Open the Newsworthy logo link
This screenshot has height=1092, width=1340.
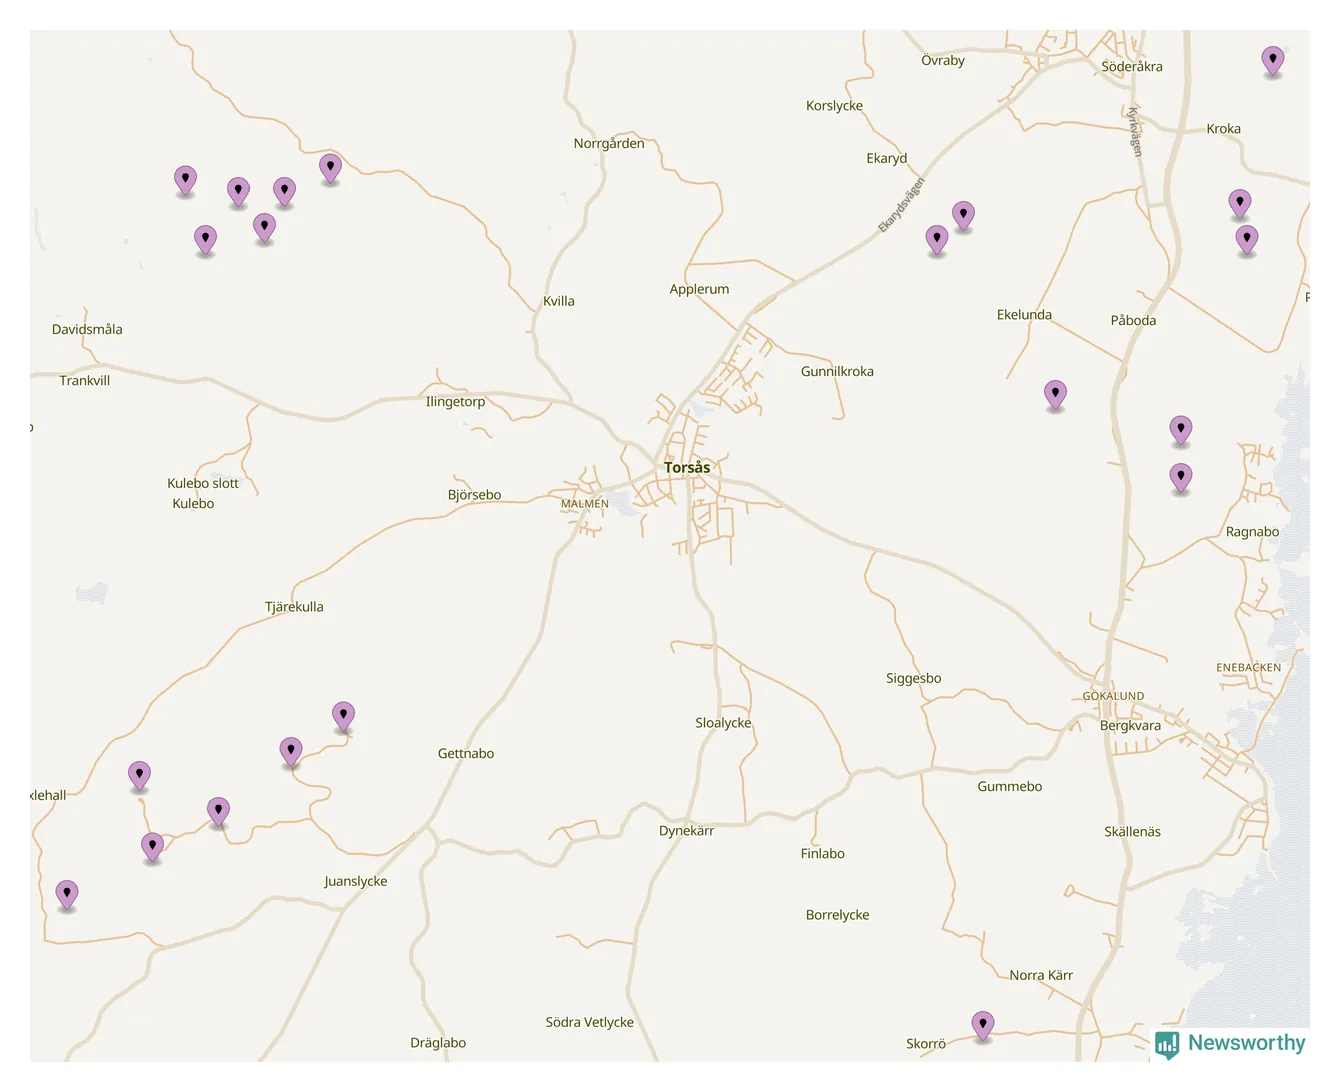coord(1245,1043)
